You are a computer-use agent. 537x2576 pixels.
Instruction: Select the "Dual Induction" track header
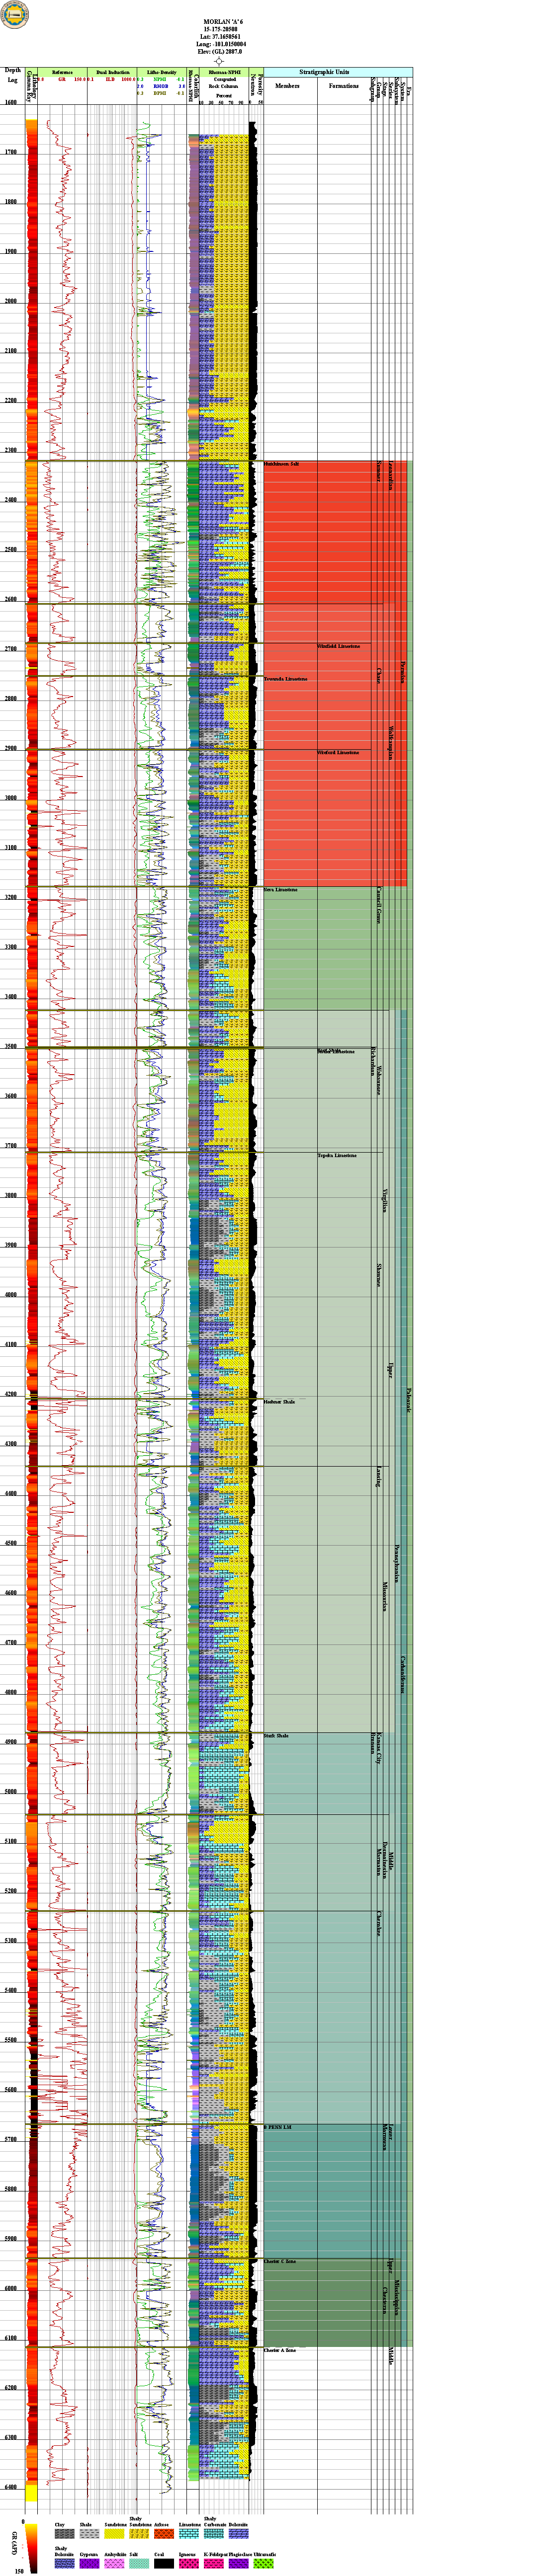[113, 73]
